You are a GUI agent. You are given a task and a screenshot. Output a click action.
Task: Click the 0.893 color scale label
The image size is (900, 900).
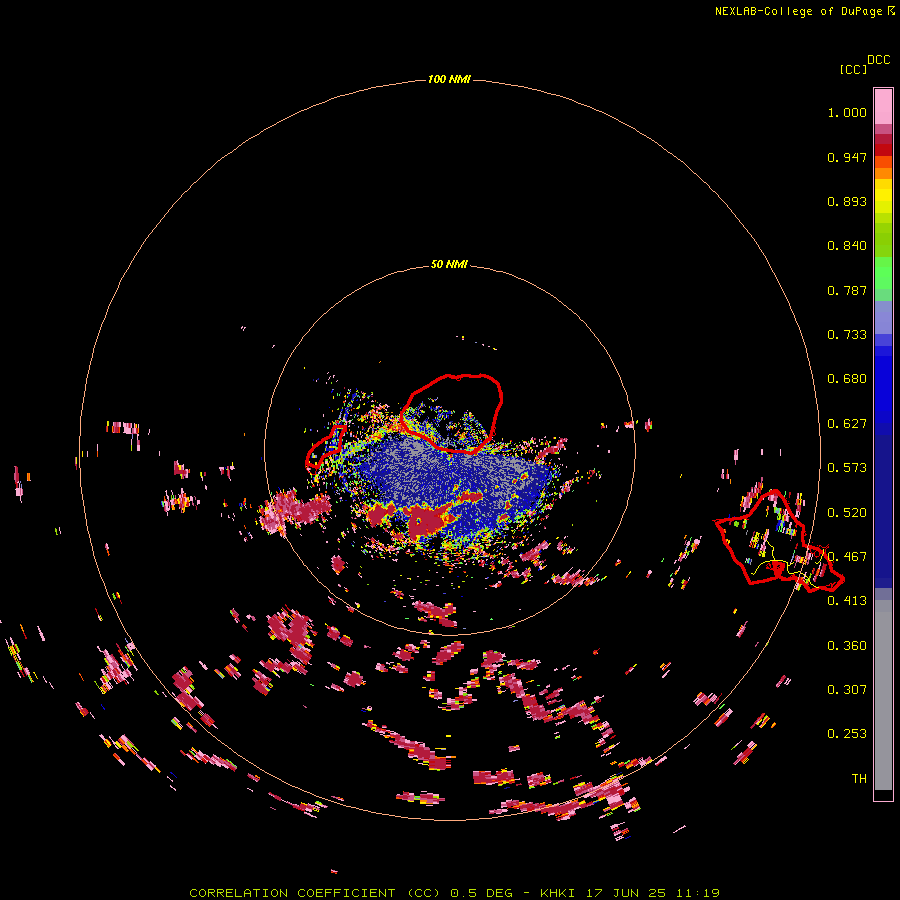point(847,201)
